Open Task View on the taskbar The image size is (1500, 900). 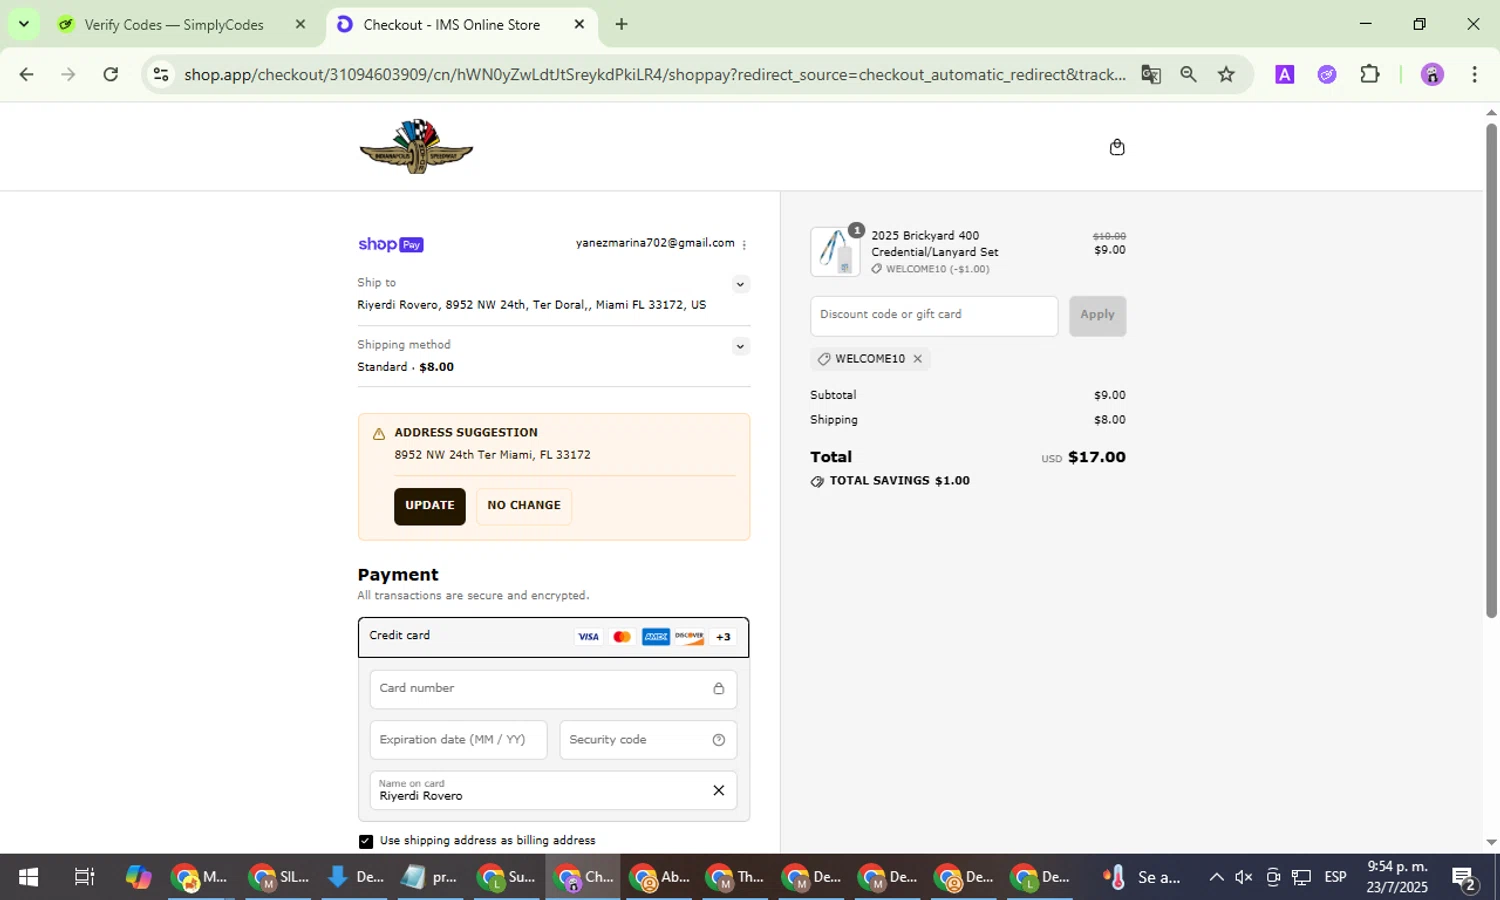[84, 878]
